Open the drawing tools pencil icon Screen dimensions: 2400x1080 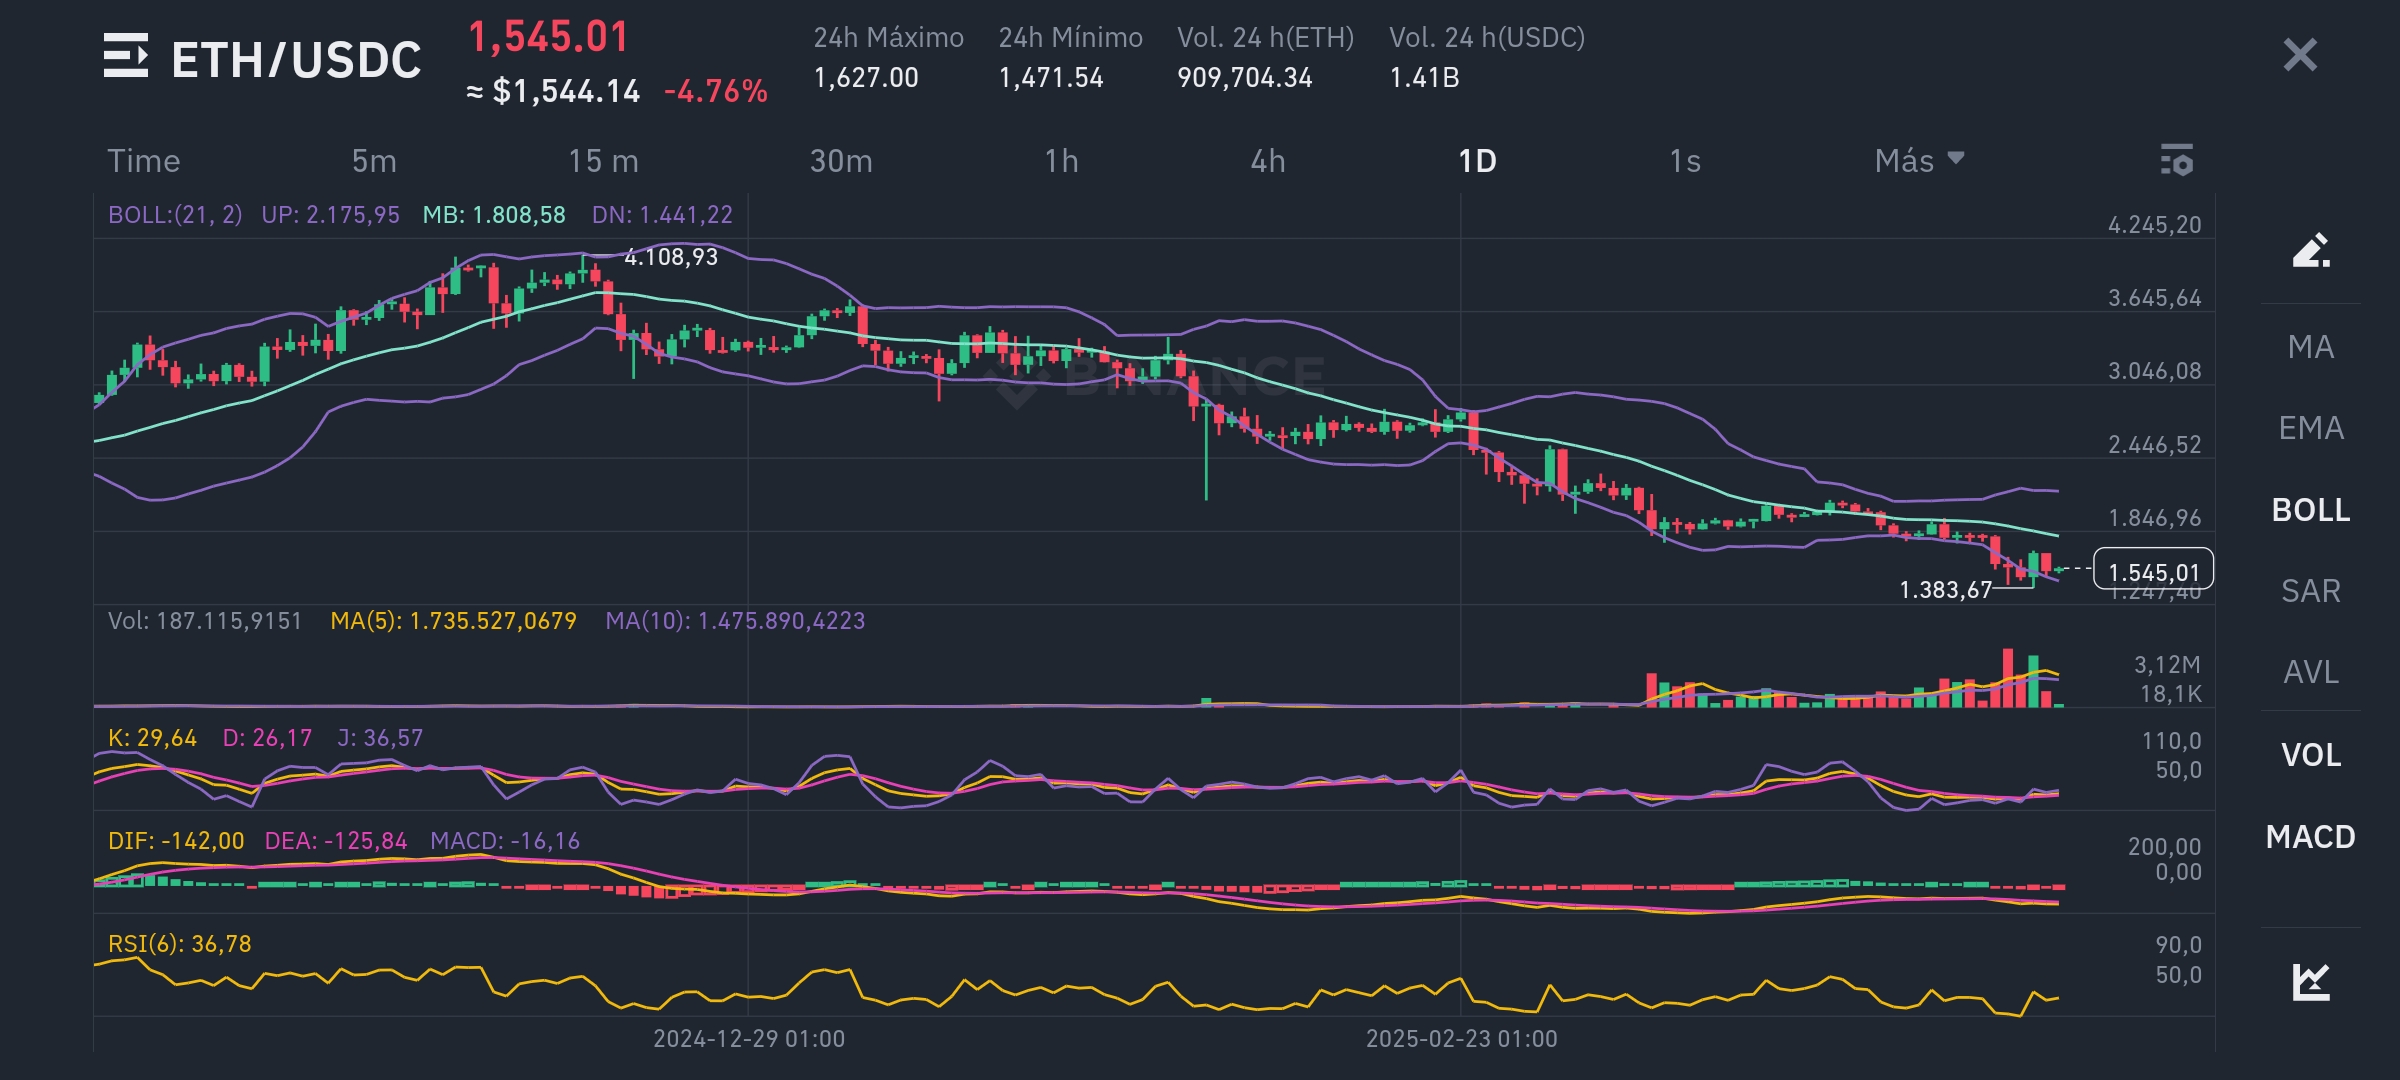point(2309,252)
